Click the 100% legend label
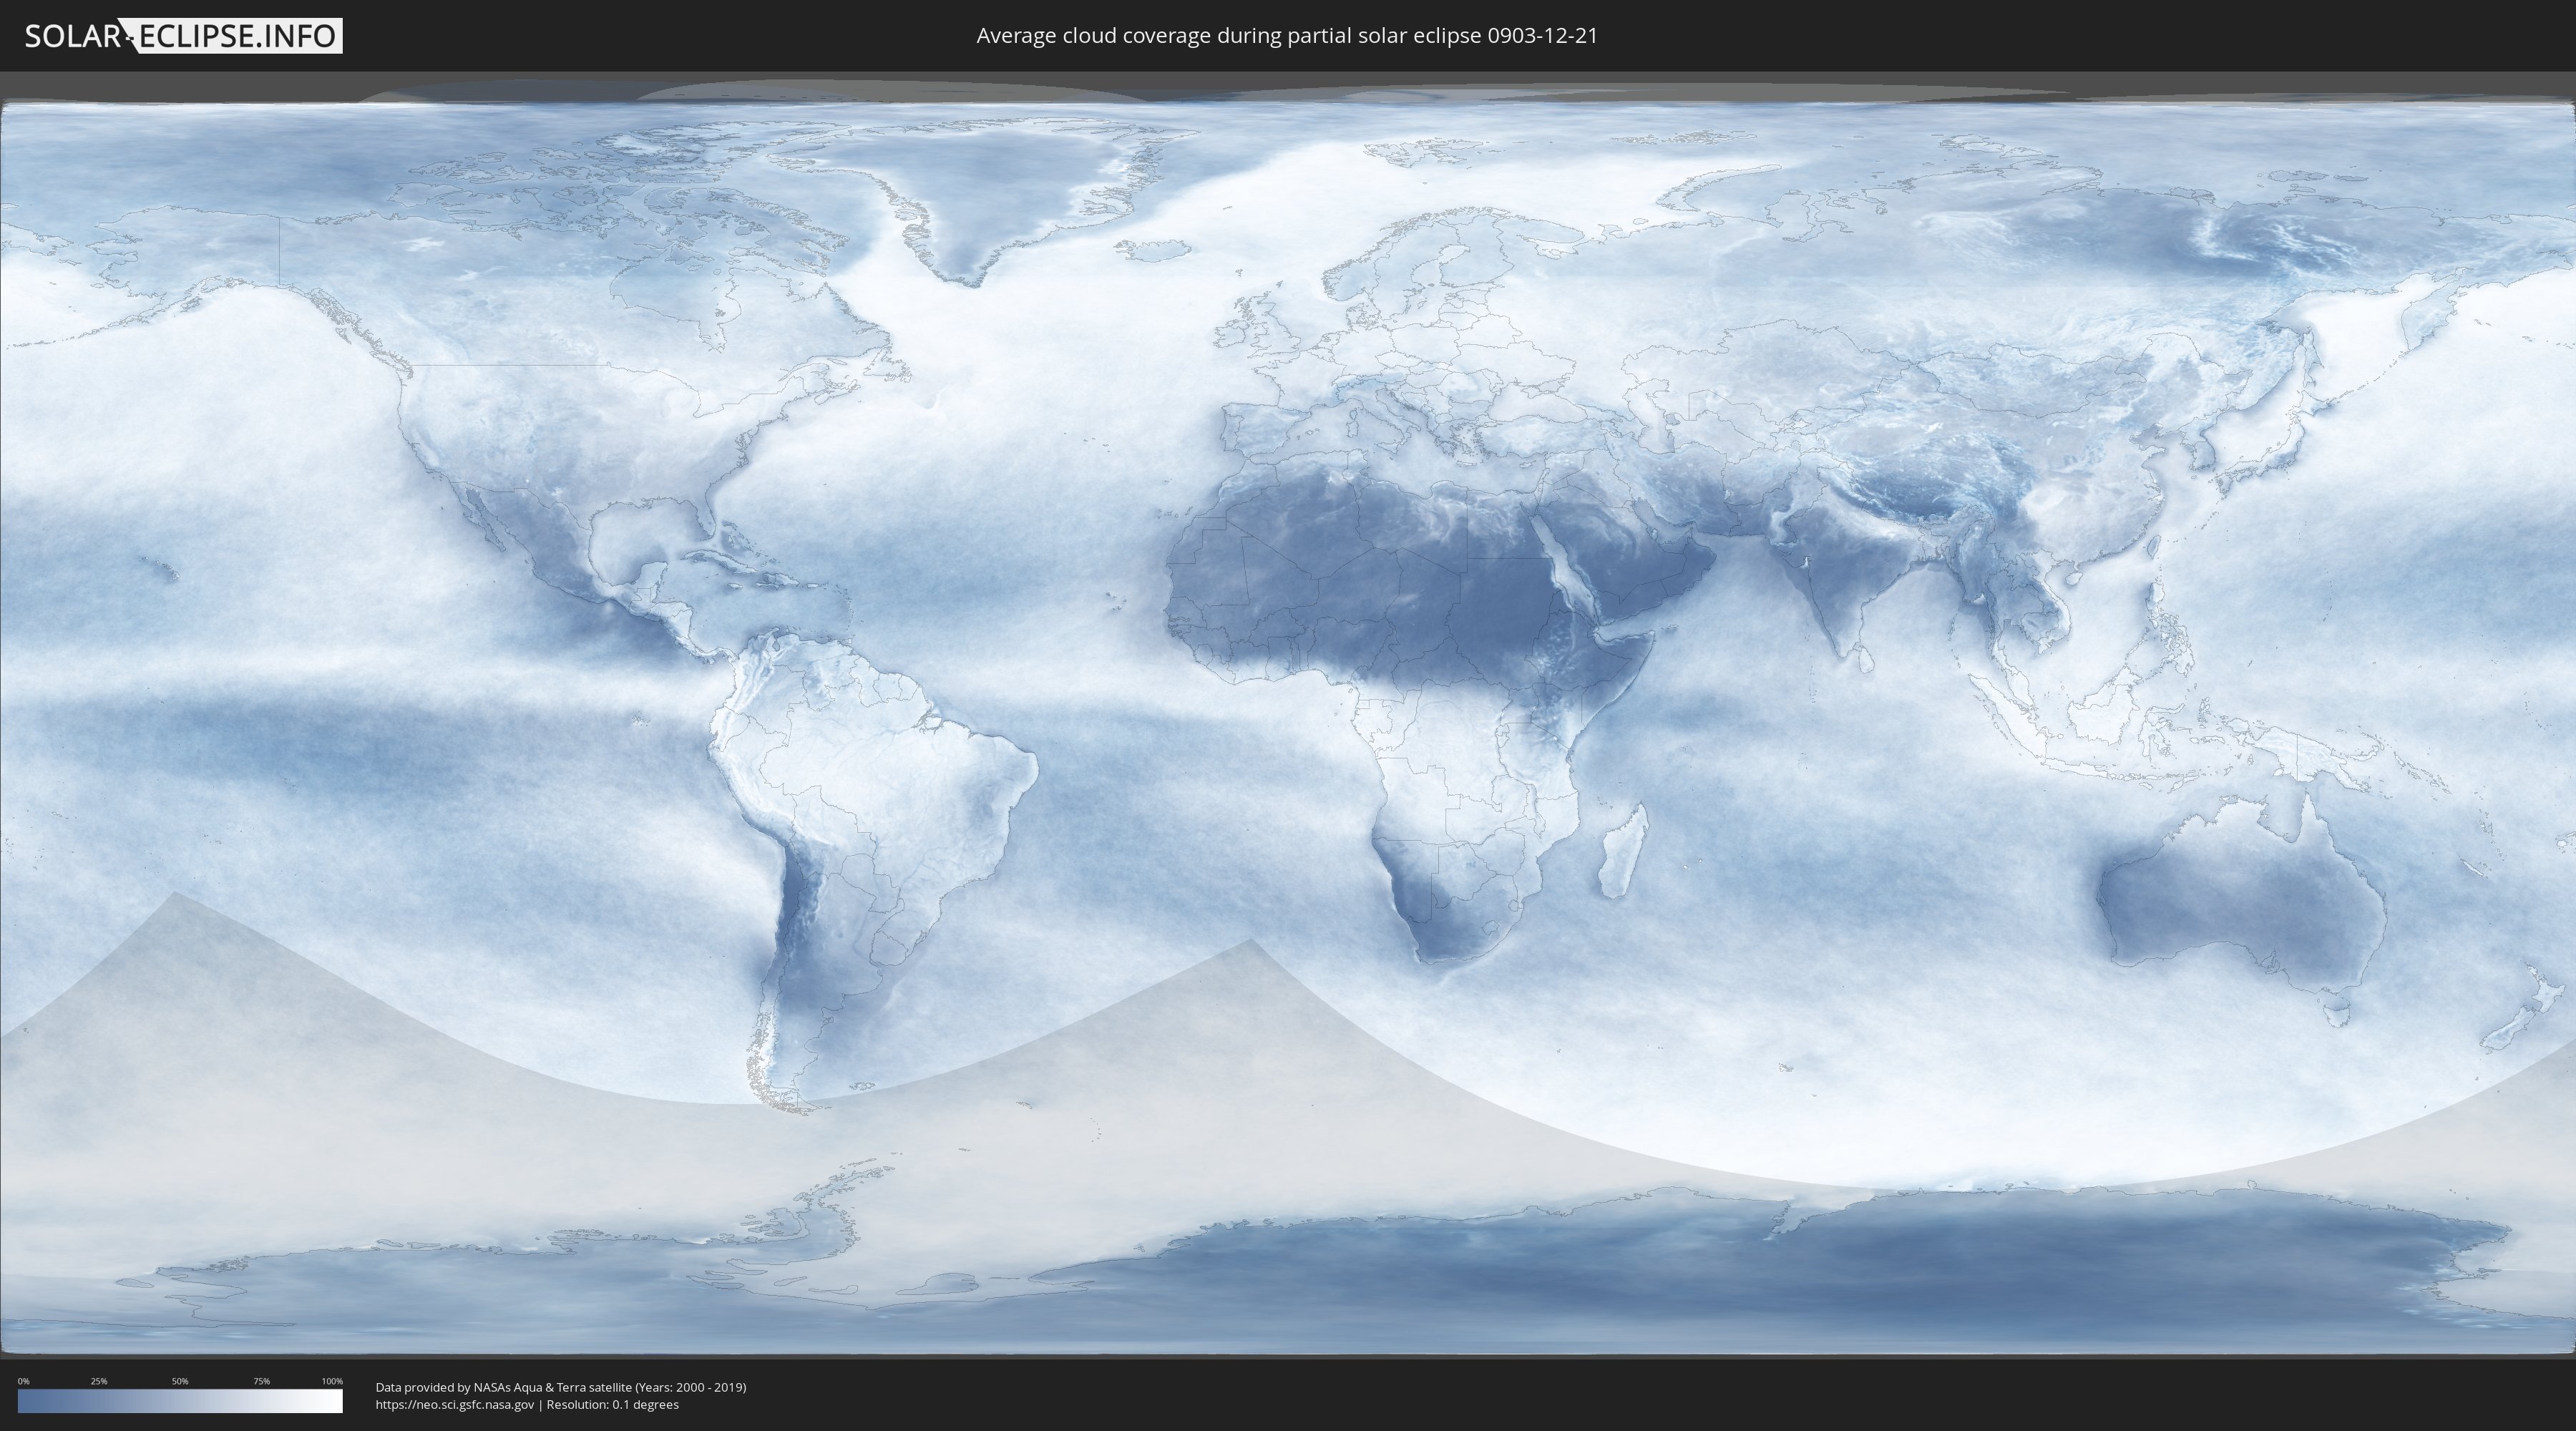2576x1431 pixels. coord(332,1381)
